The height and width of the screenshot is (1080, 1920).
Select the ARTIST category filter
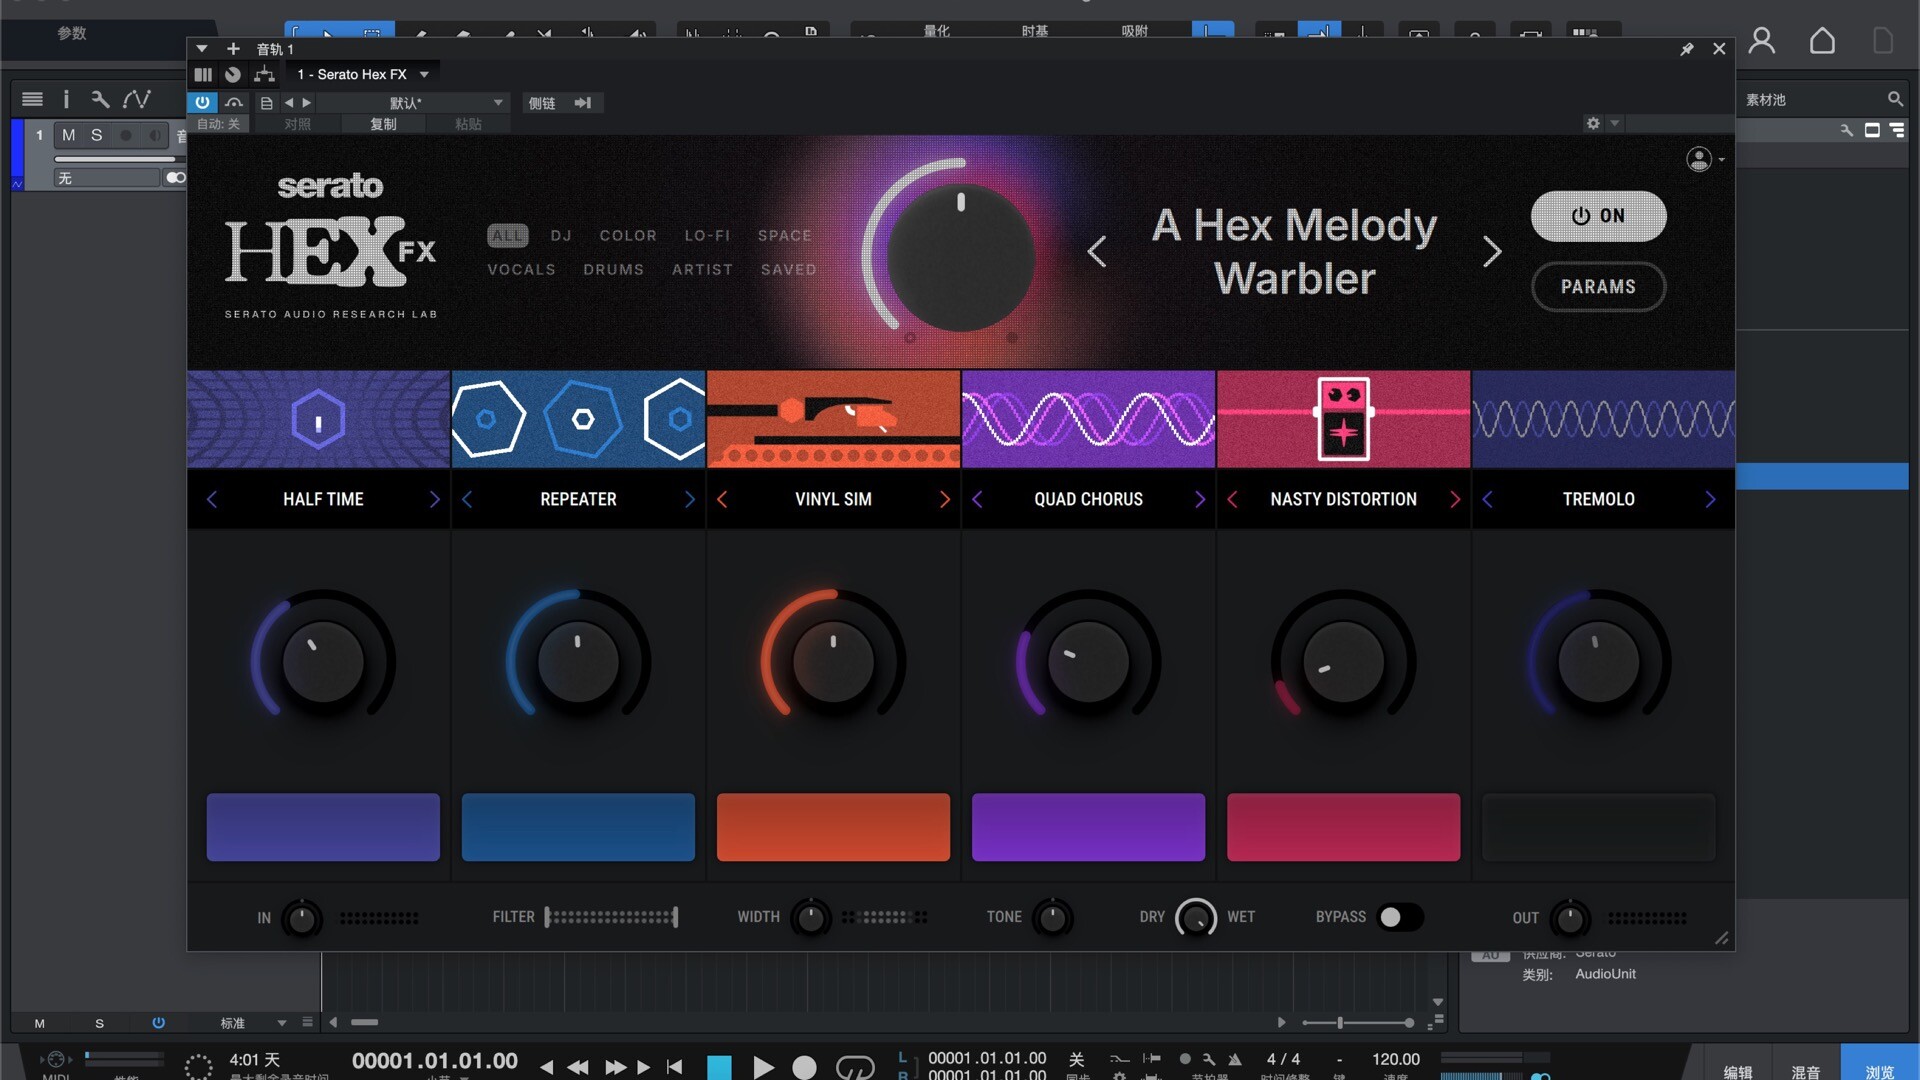702,269
